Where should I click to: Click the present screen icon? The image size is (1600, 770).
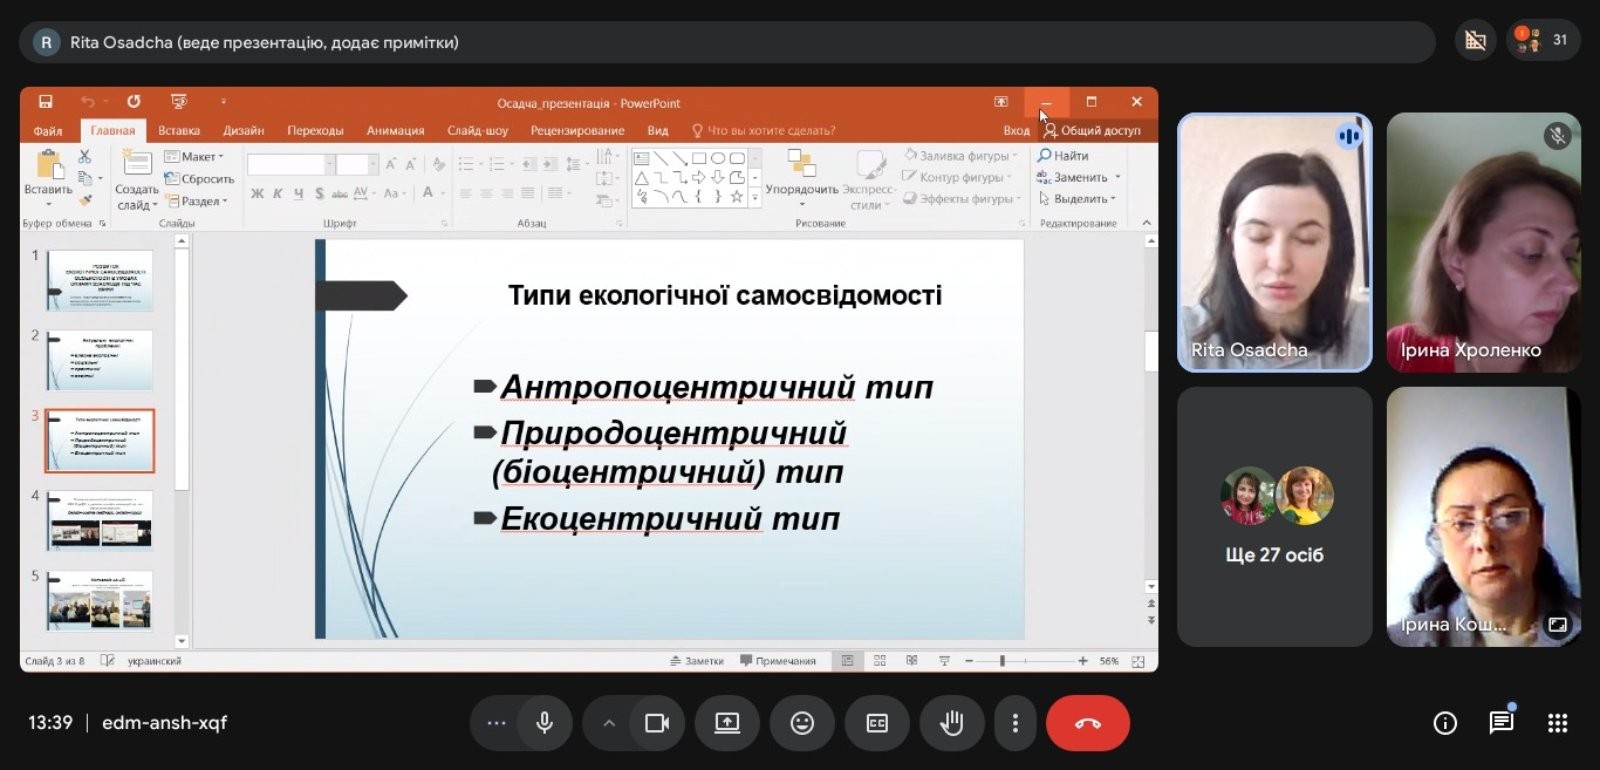coord(727,723)
